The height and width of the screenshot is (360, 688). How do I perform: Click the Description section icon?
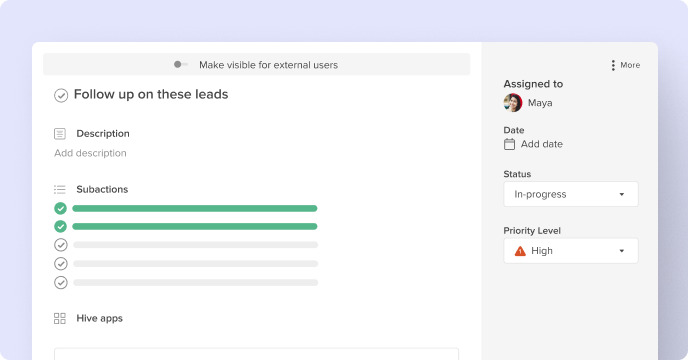(x=60, y=133)
